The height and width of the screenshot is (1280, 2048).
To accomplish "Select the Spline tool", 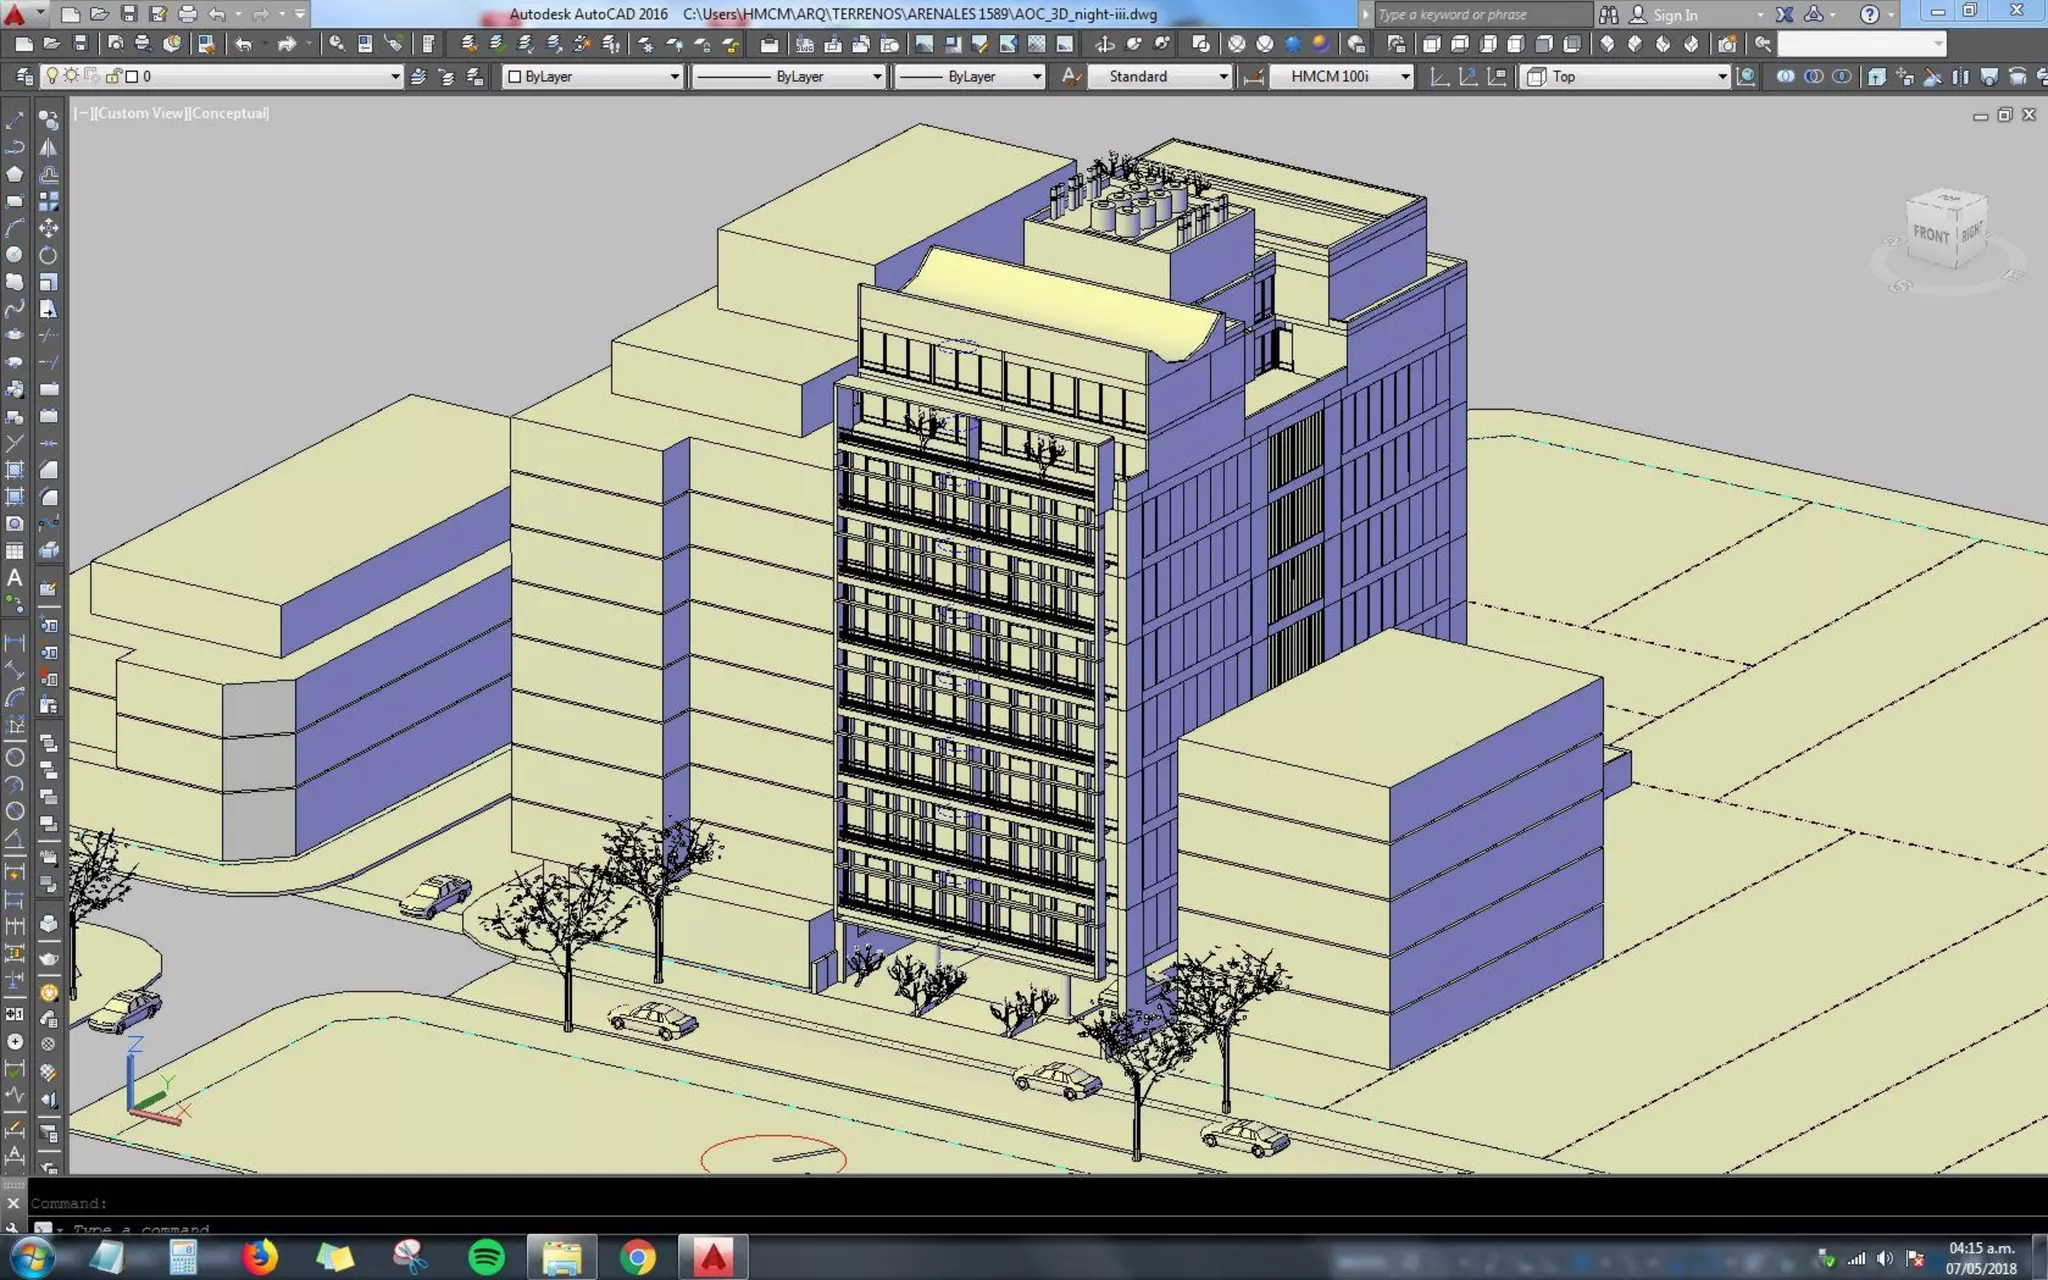I will [15, 309].
